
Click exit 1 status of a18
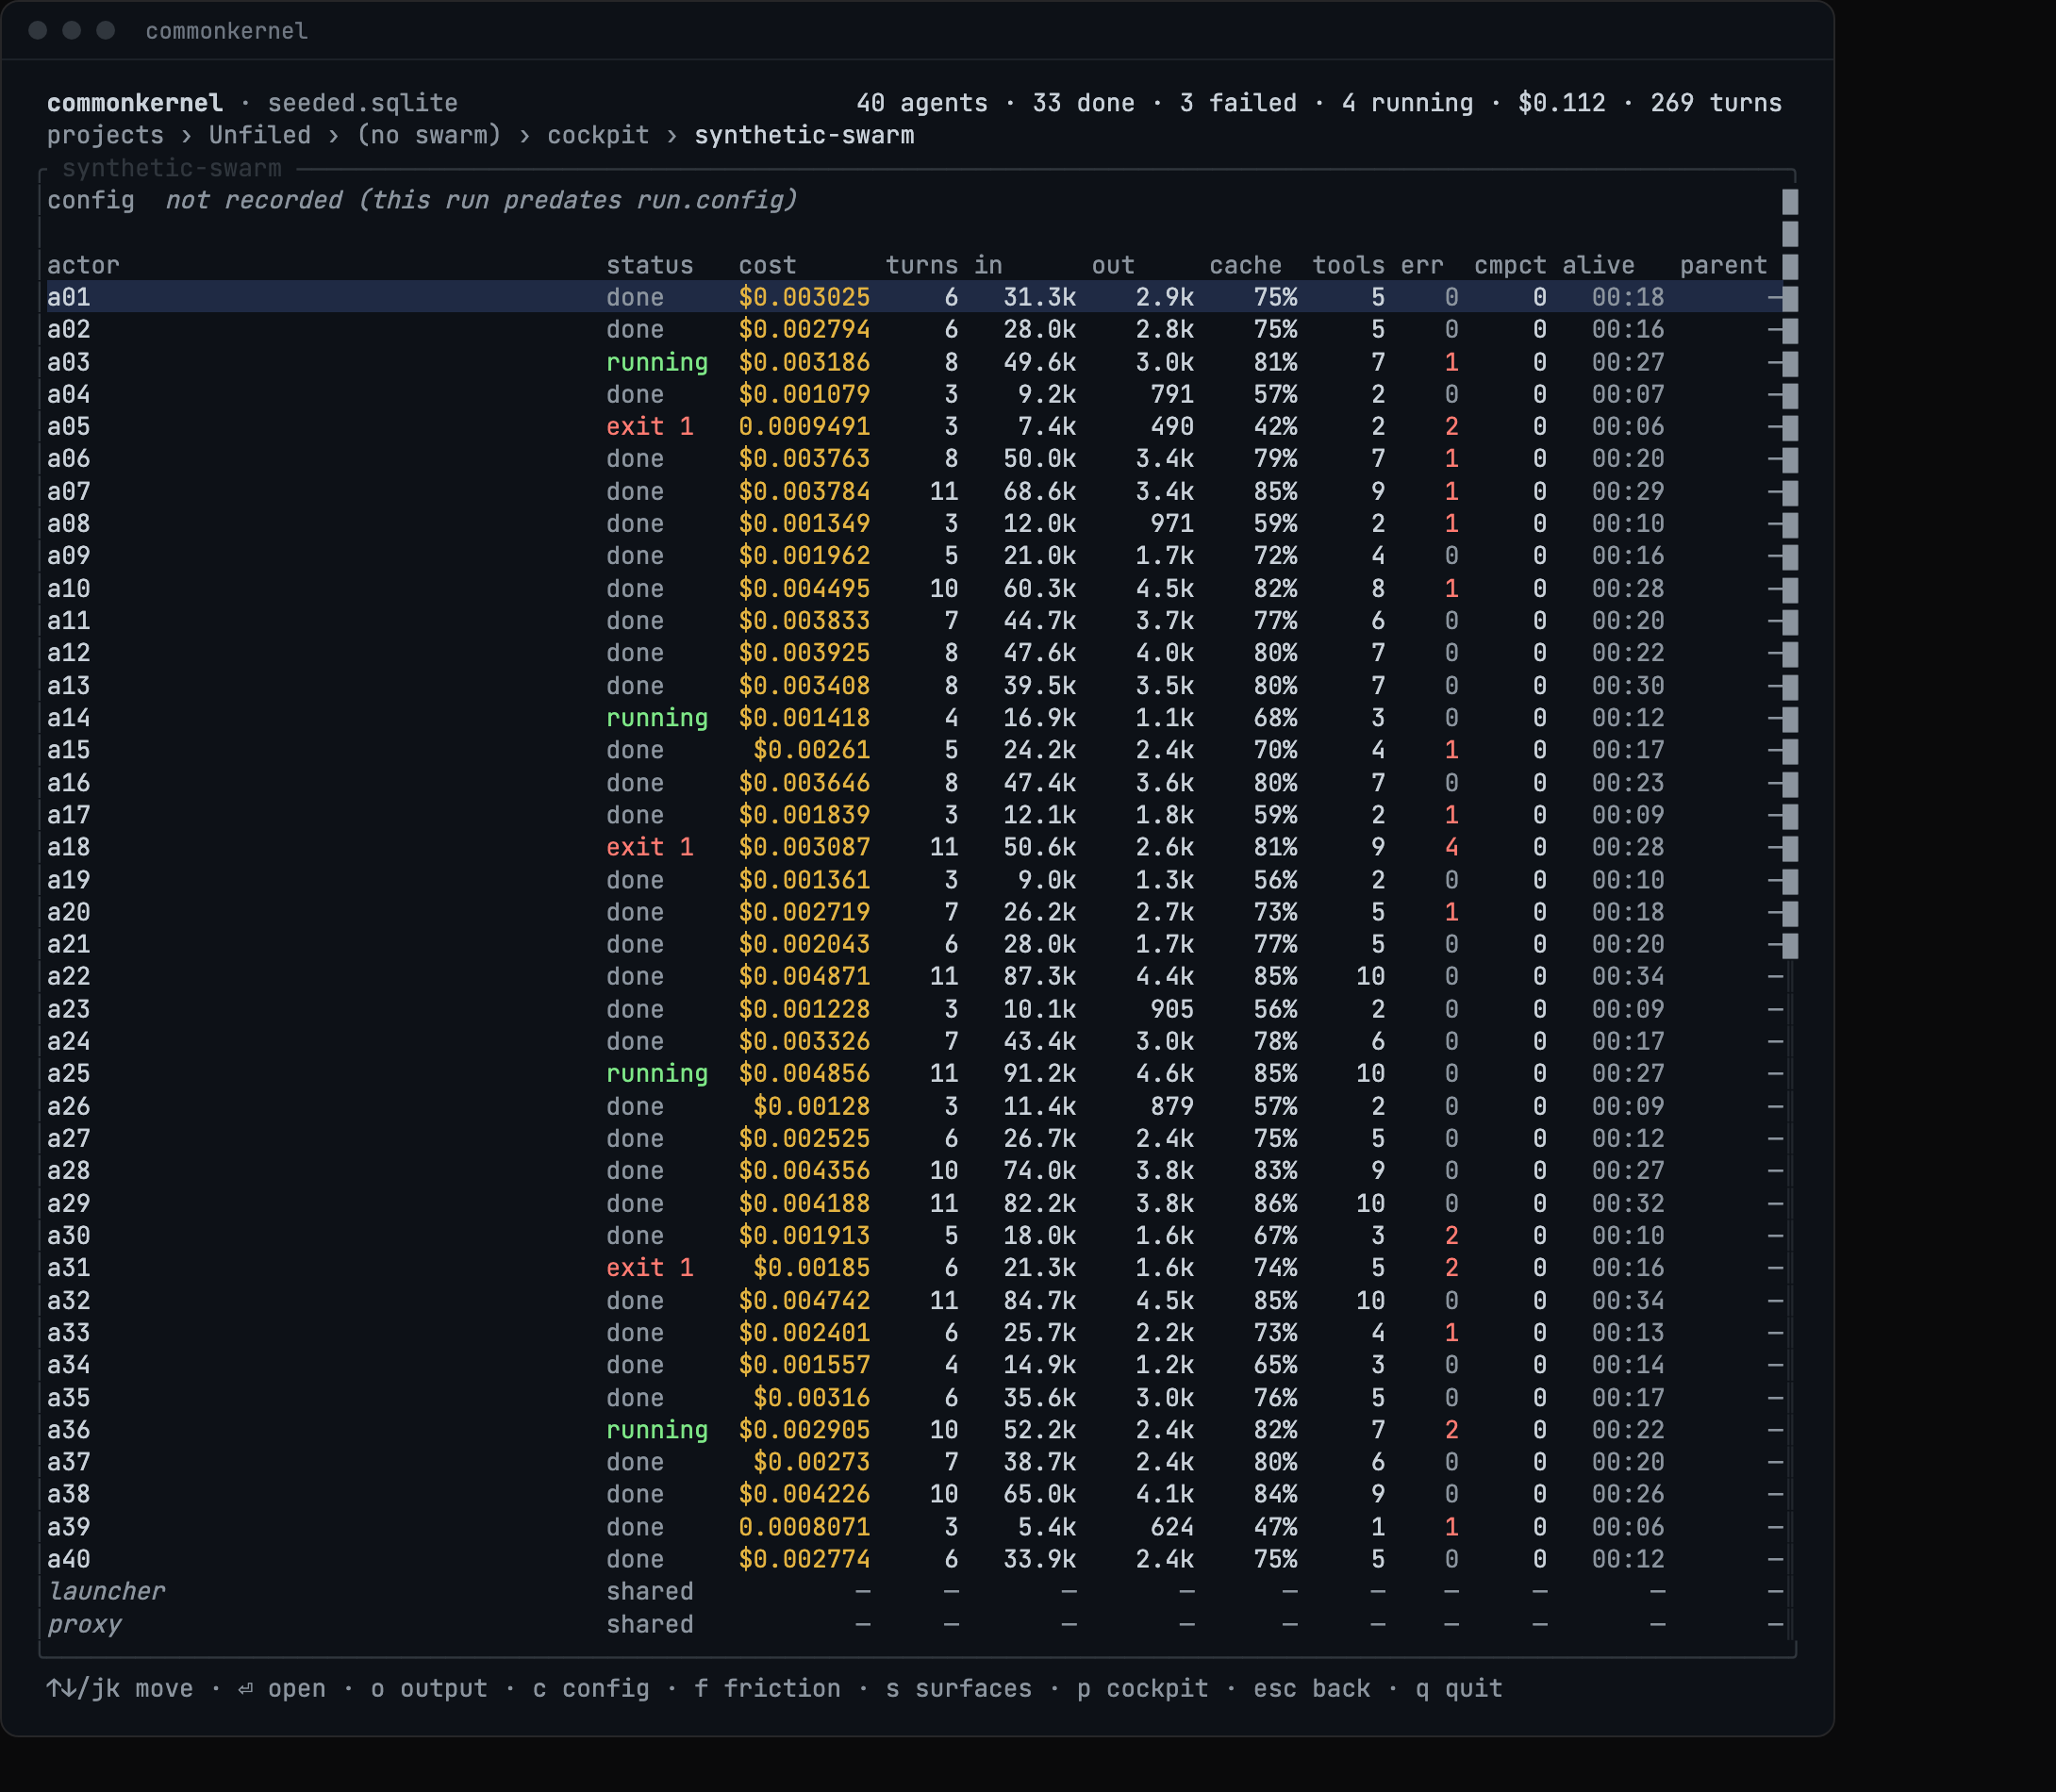pos(650,847)
